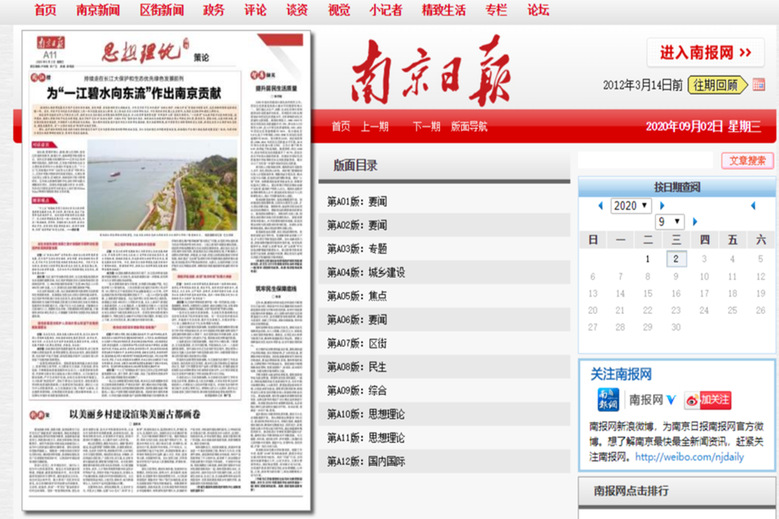Open article 以美丽乡村建设渲染美丽古都画卷
779x519 pixels.
[135, 414]
